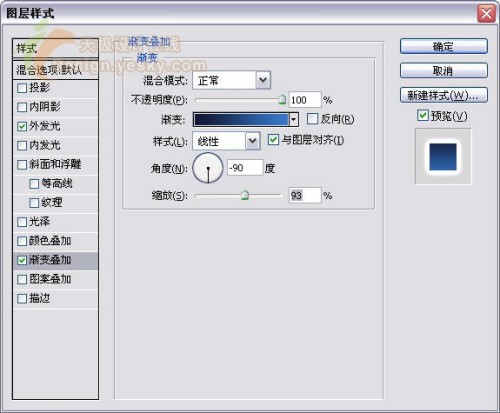Click the 新建样式 new style button
Image resolution: width=500 pixels, height=413 pixels.
pos(444,95)
